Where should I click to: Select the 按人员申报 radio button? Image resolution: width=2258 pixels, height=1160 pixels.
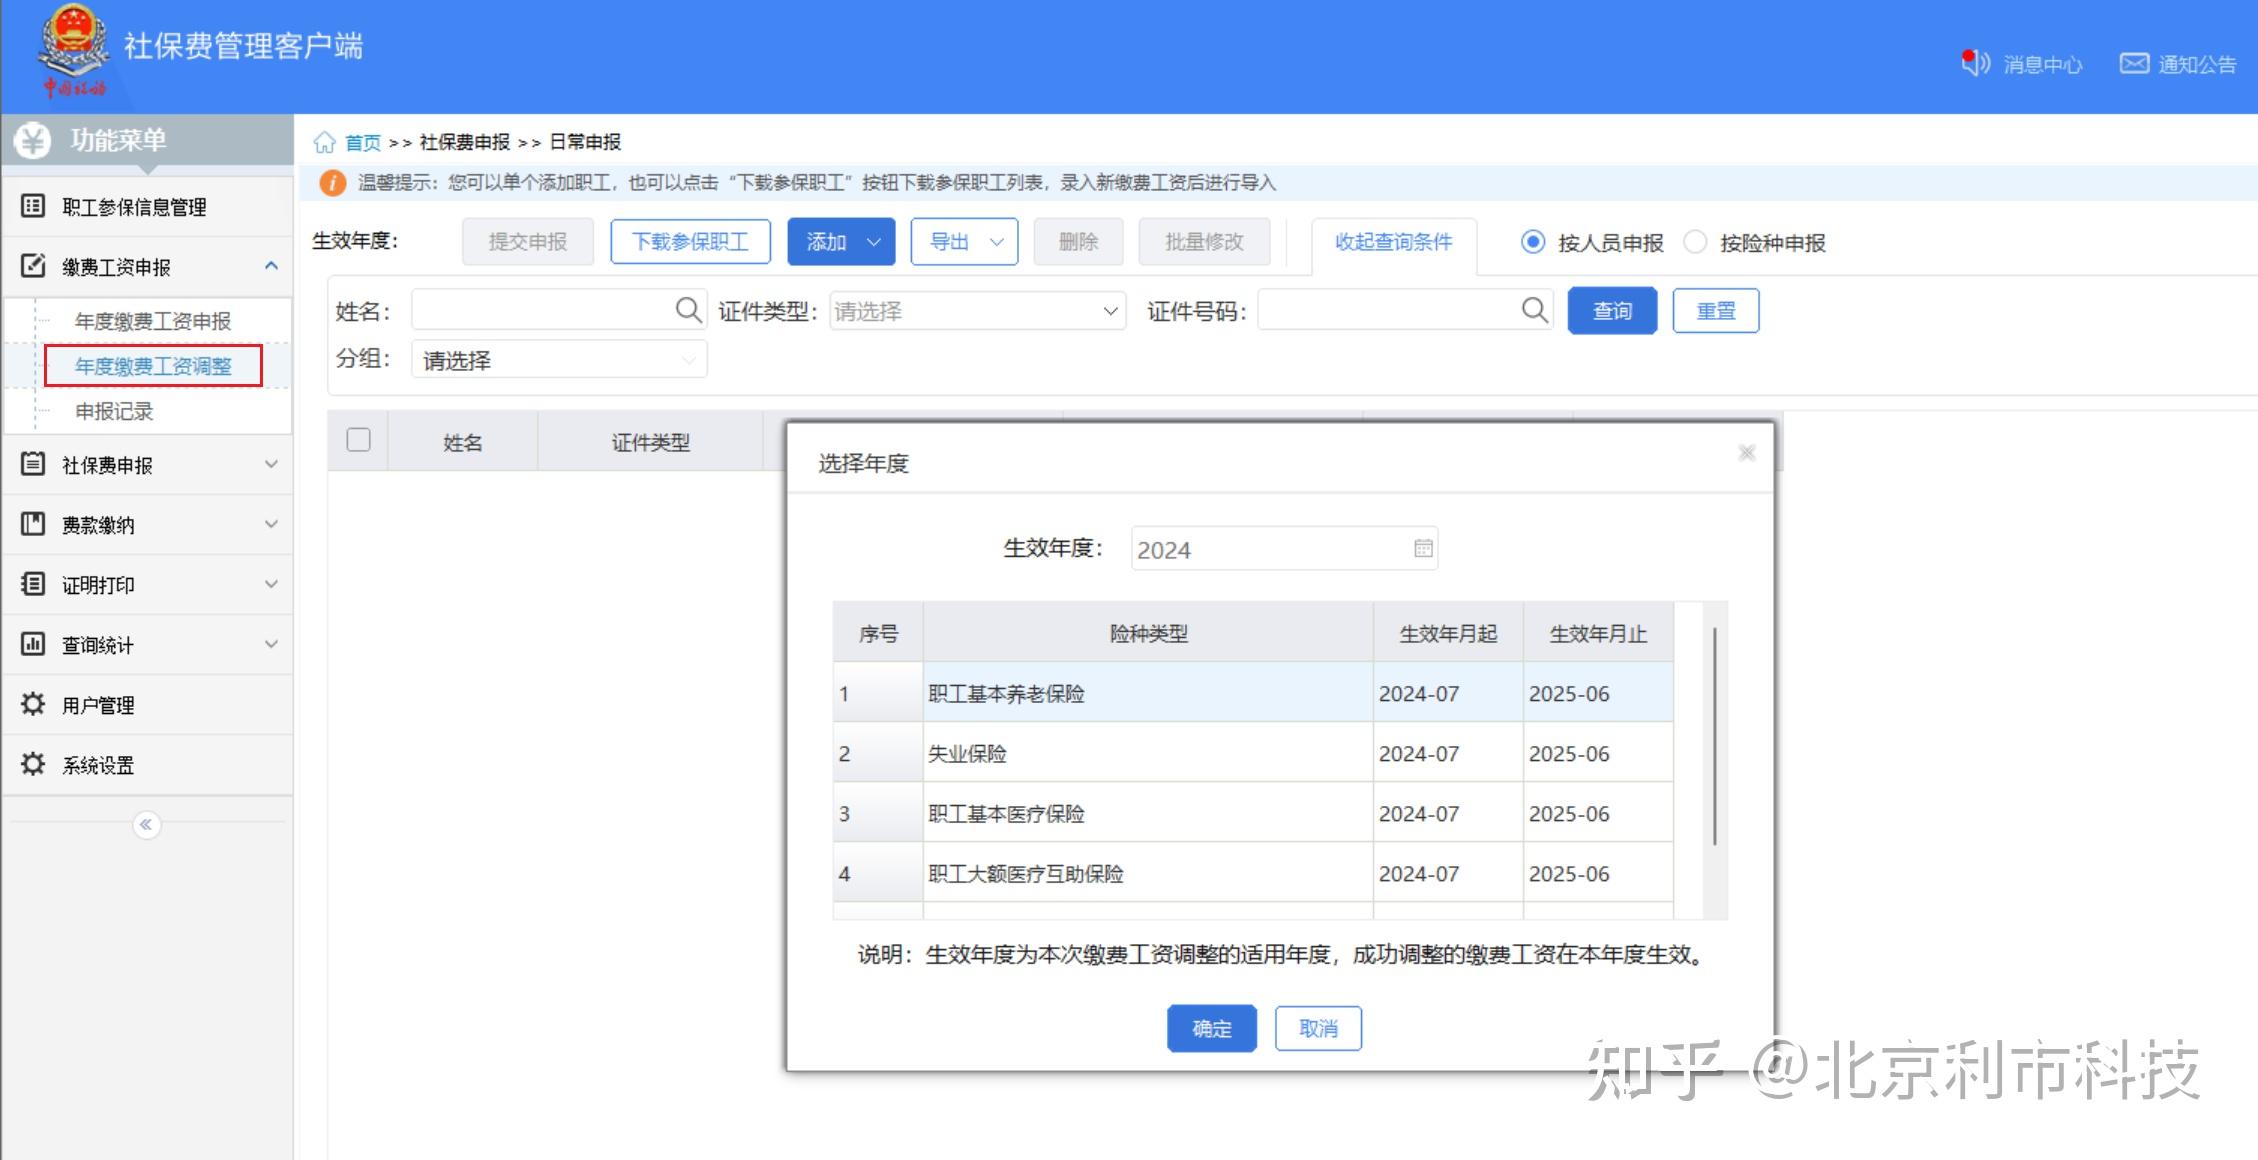(1532, 242)
